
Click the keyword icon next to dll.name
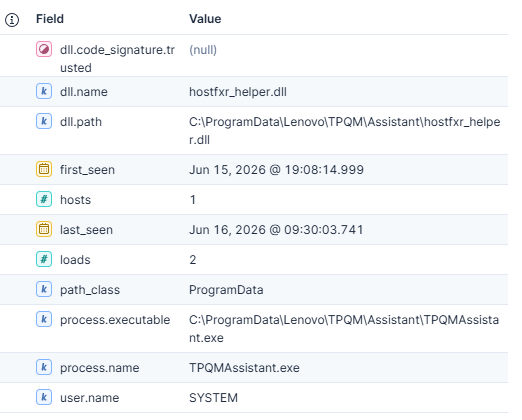44,91
